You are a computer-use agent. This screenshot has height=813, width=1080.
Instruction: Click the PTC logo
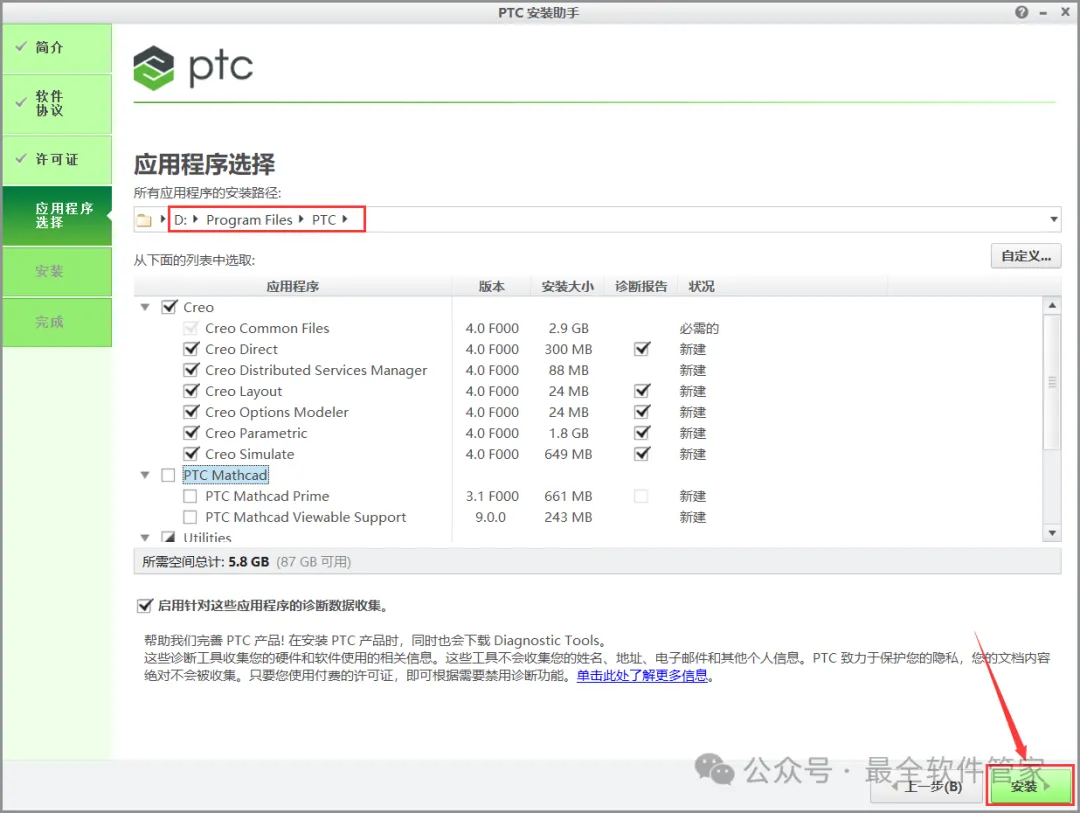(x=193, y=68)
